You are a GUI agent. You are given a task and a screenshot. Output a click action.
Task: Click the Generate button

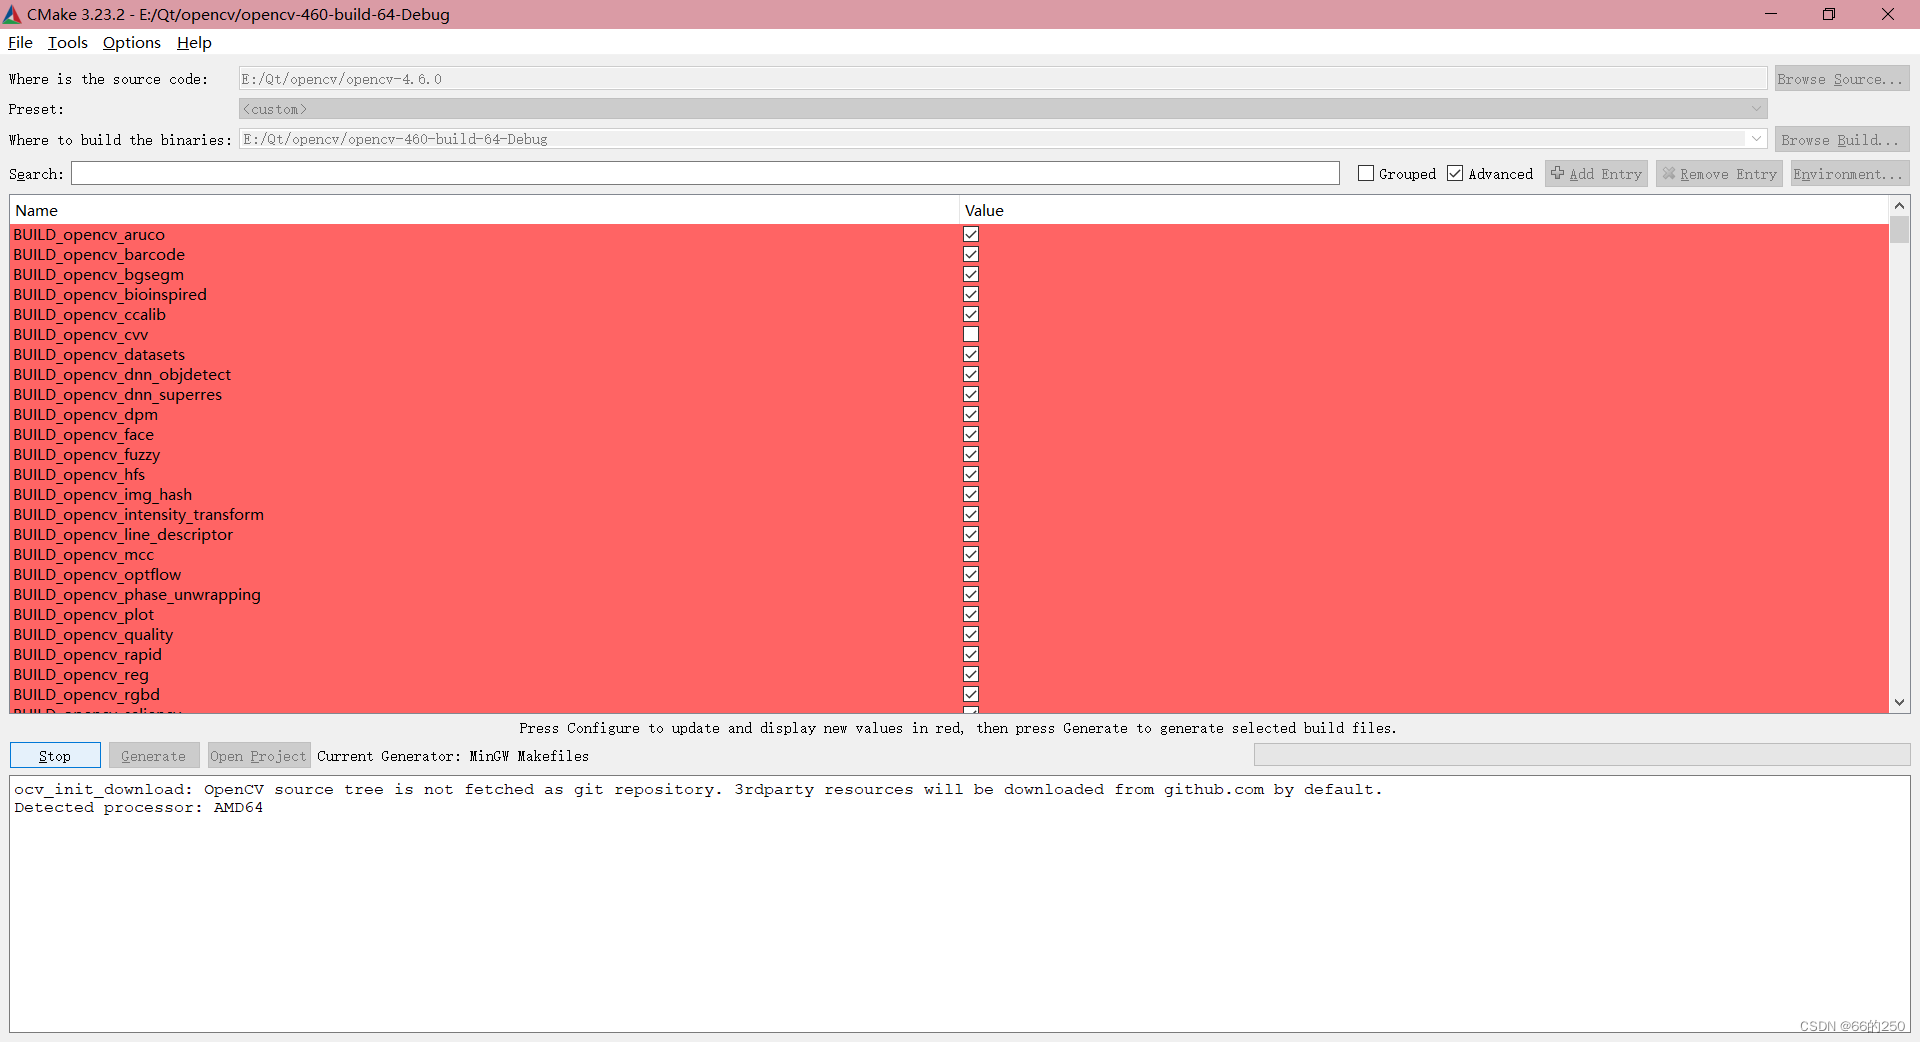coord(154,756)
